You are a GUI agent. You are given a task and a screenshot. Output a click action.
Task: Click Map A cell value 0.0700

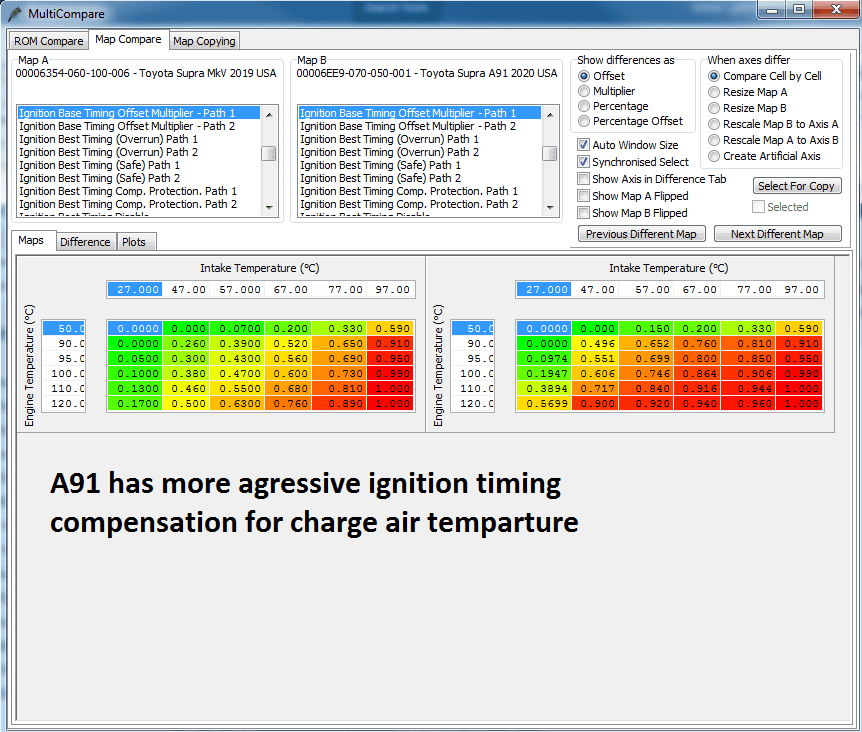(x=237, y=329)
